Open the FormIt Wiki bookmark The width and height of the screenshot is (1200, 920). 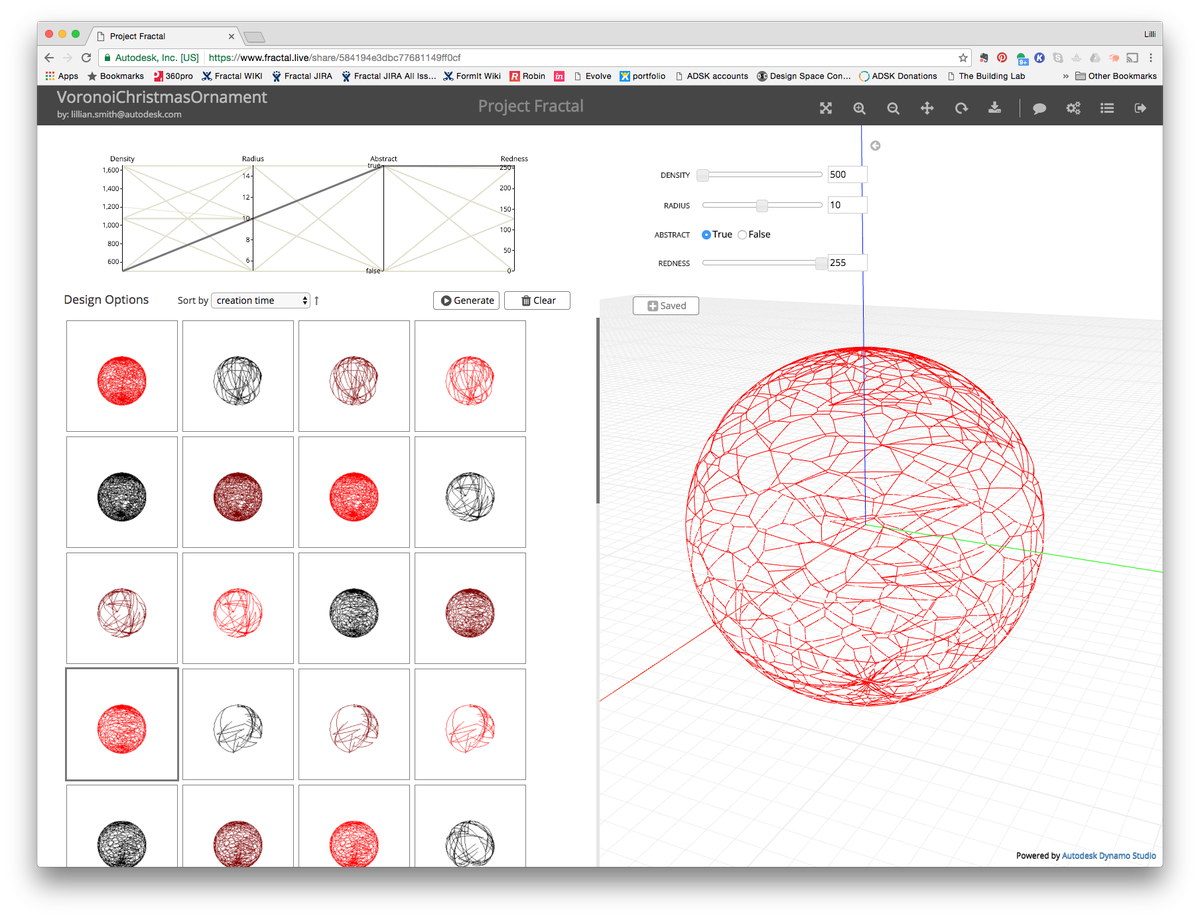[x=472, y=76]
